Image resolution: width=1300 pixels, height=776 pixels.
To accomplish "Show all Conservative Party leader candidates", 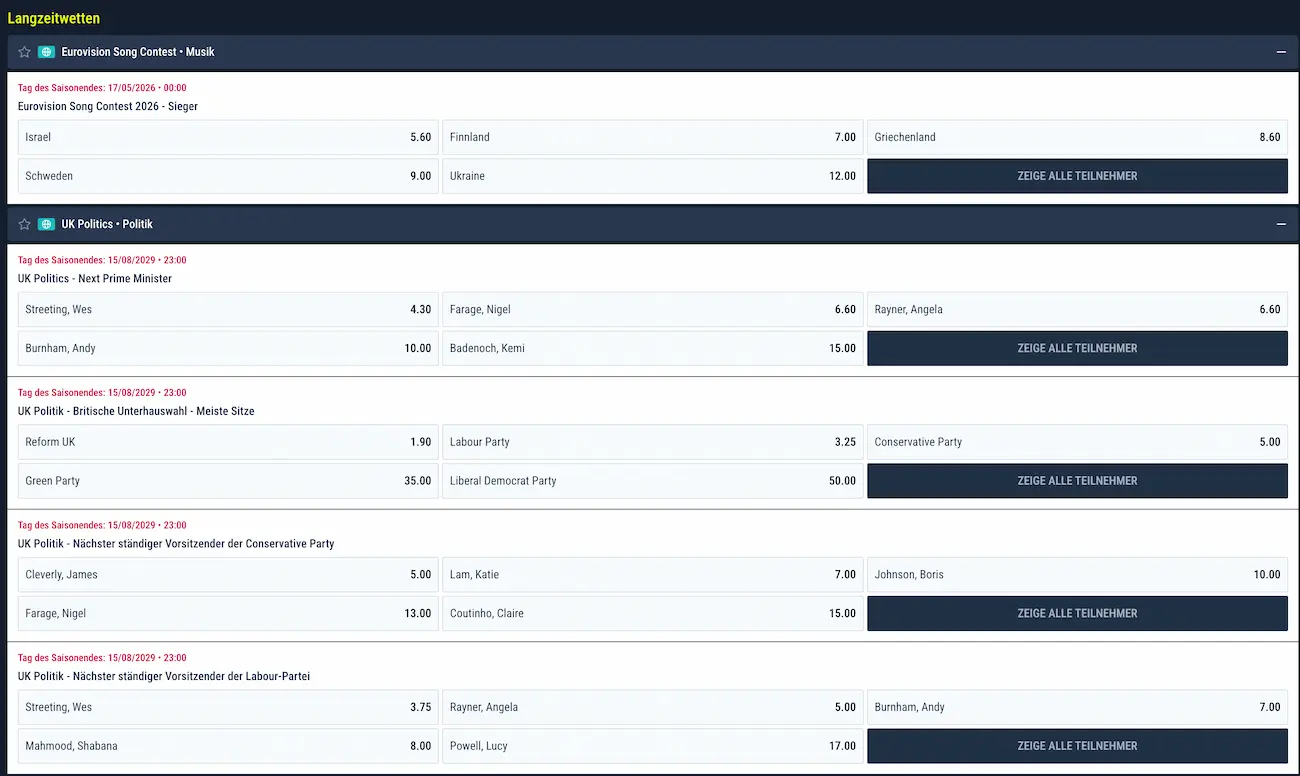I will (x=1077, y=613).
